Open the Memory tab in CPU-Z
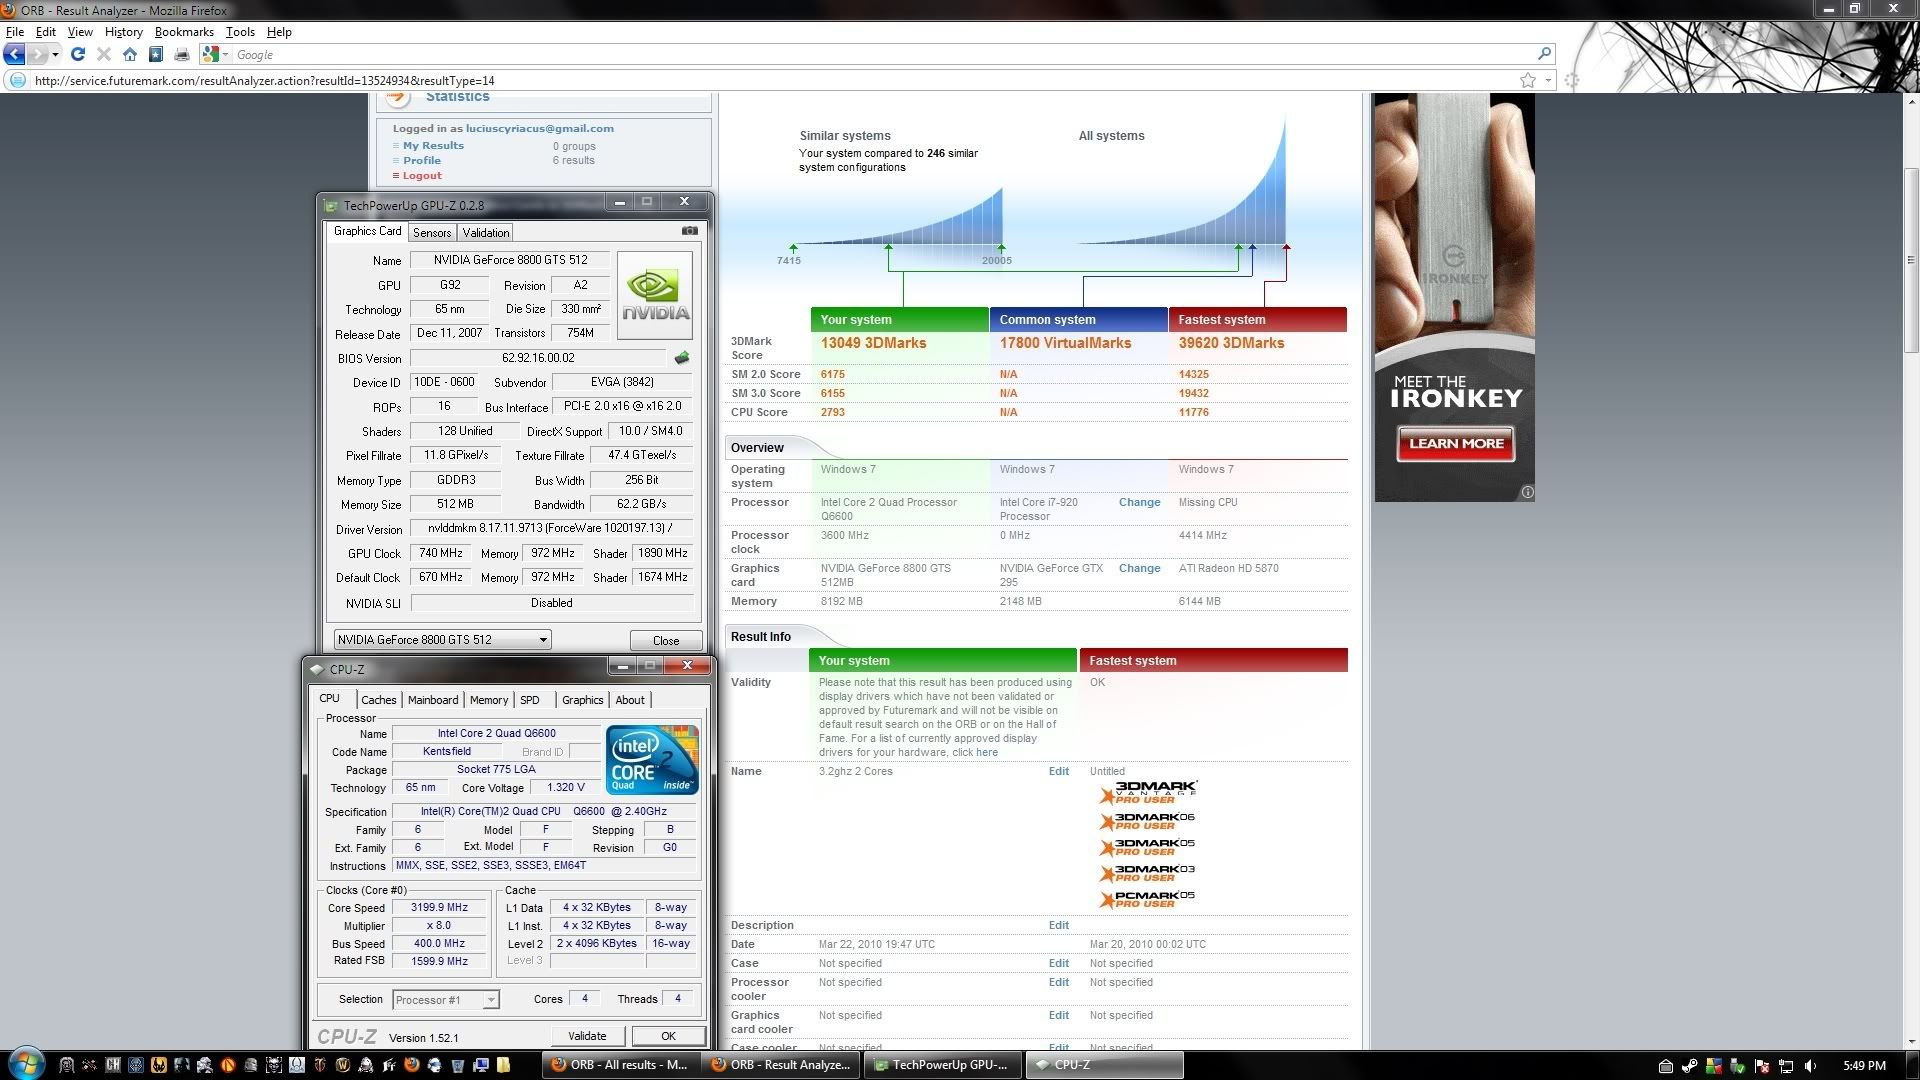The height and width of the screenshot is (1080, 1920). point(489,700)
